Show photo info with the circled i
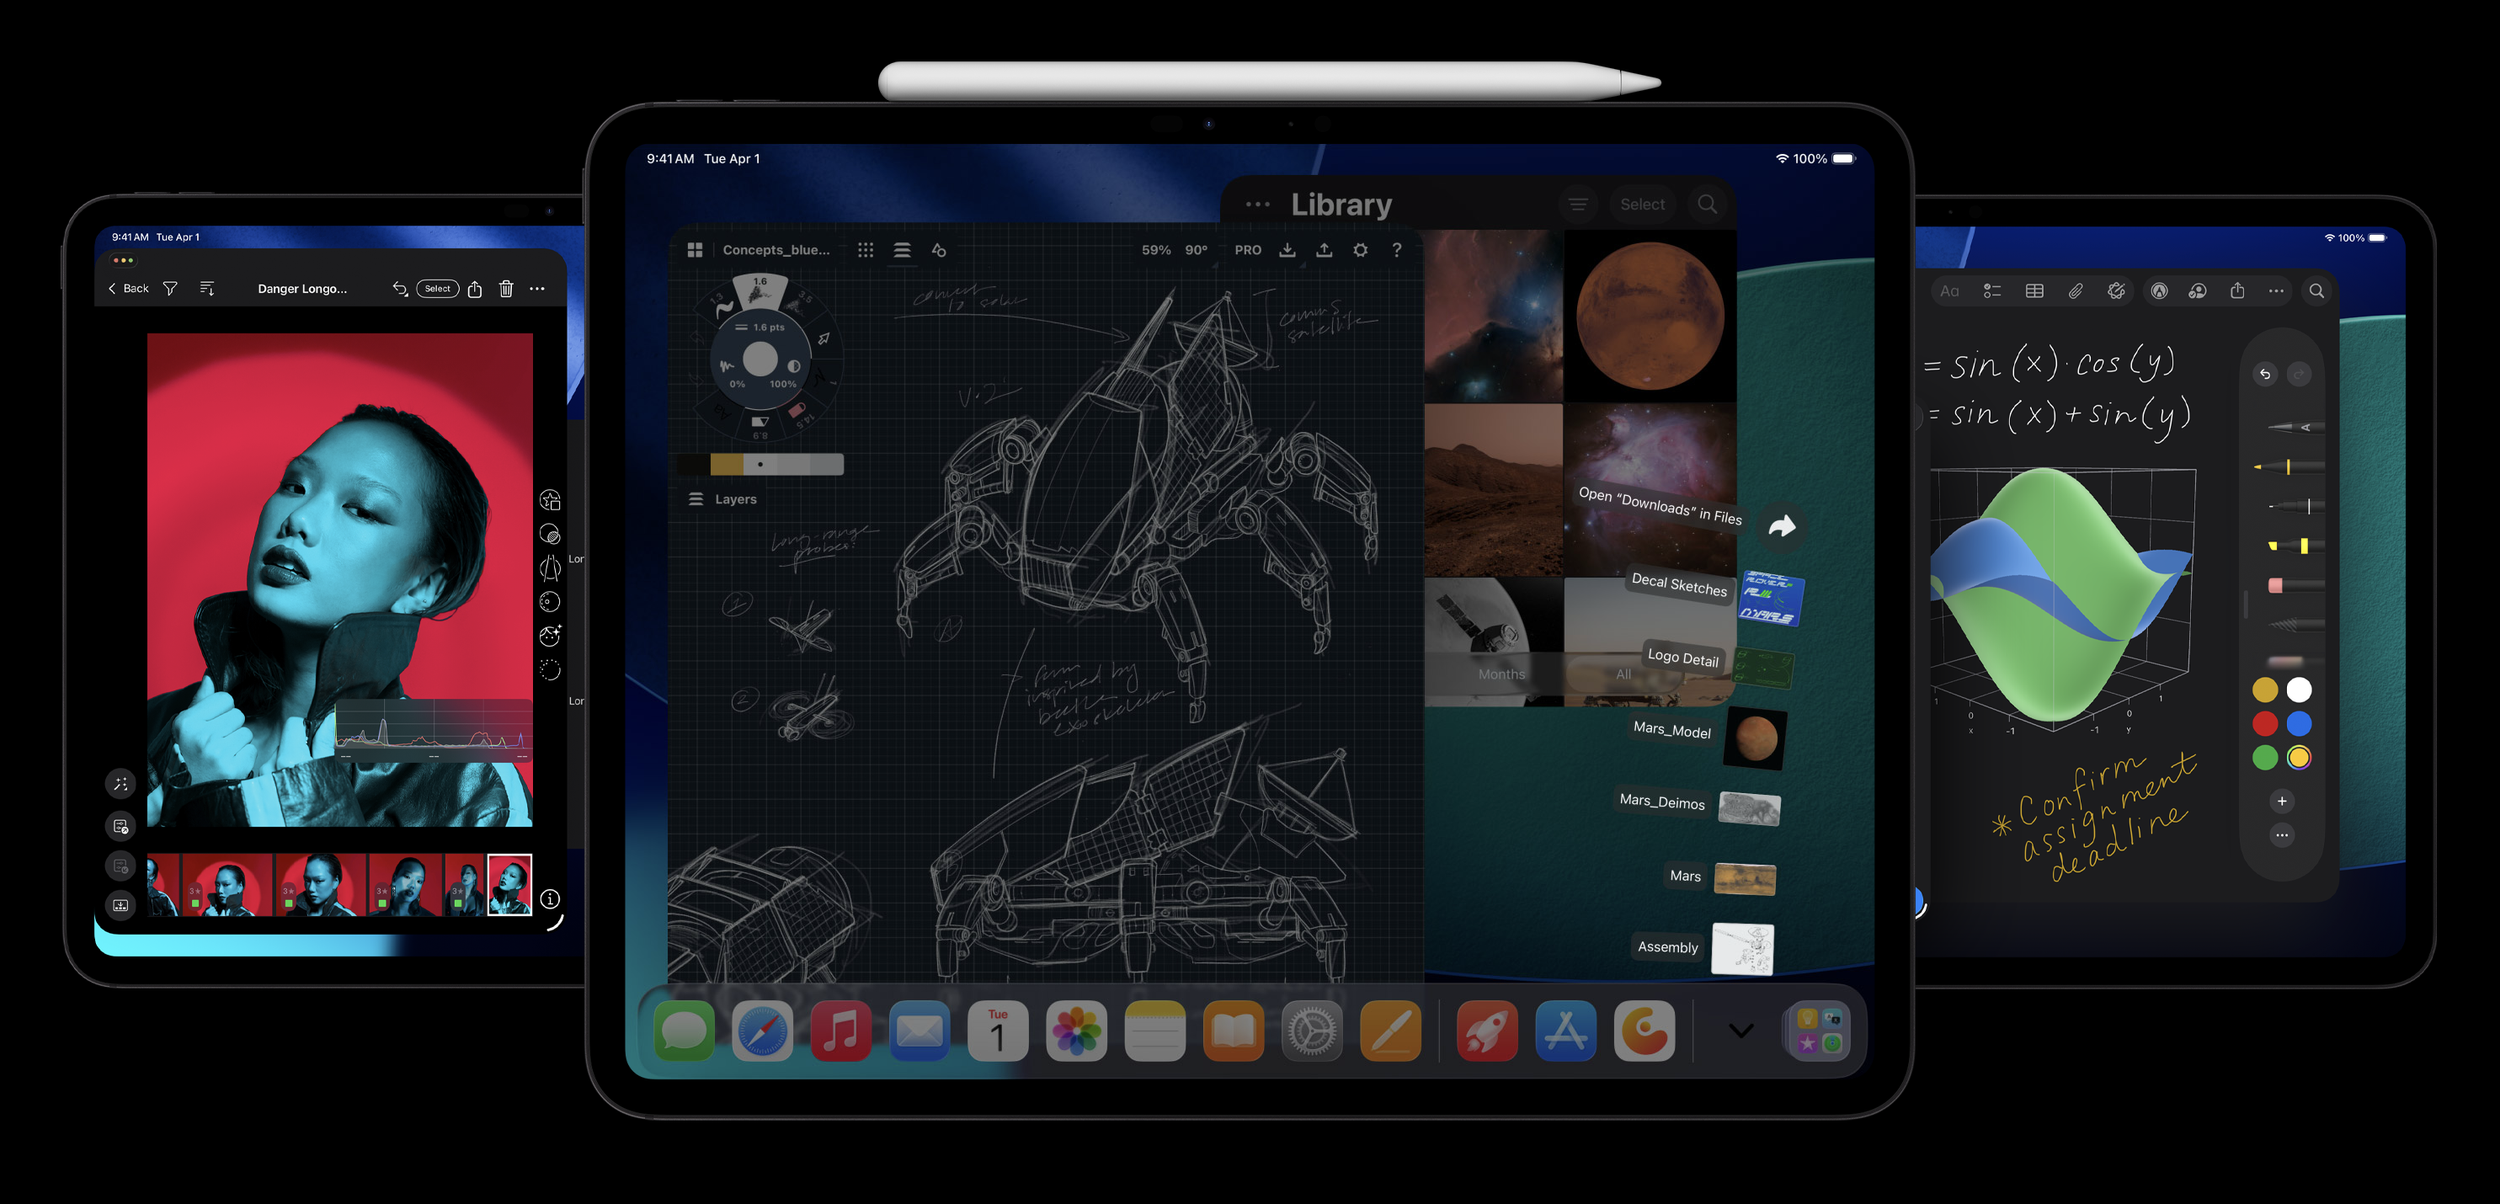The height and width of the screenshot is (1204, 2500). pos(550,899)
